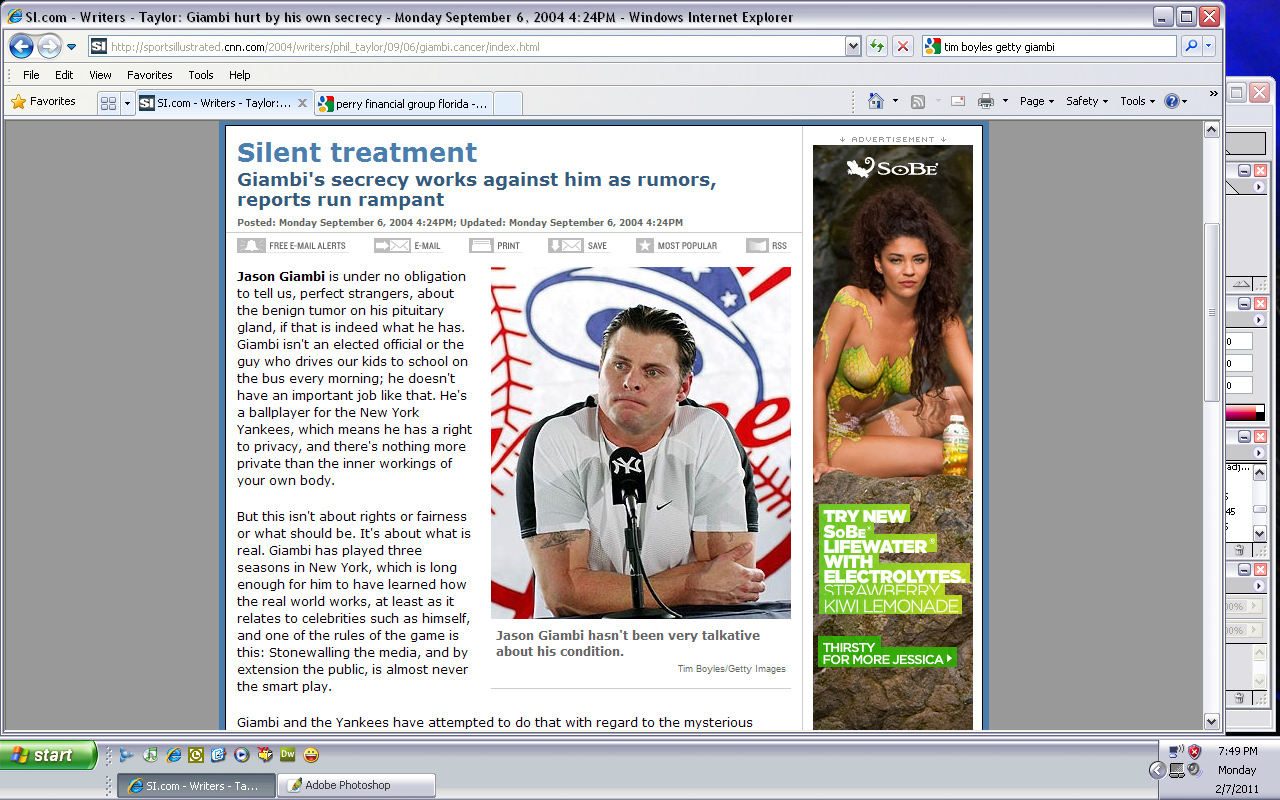Open a new blank tab

coord(508,103)
